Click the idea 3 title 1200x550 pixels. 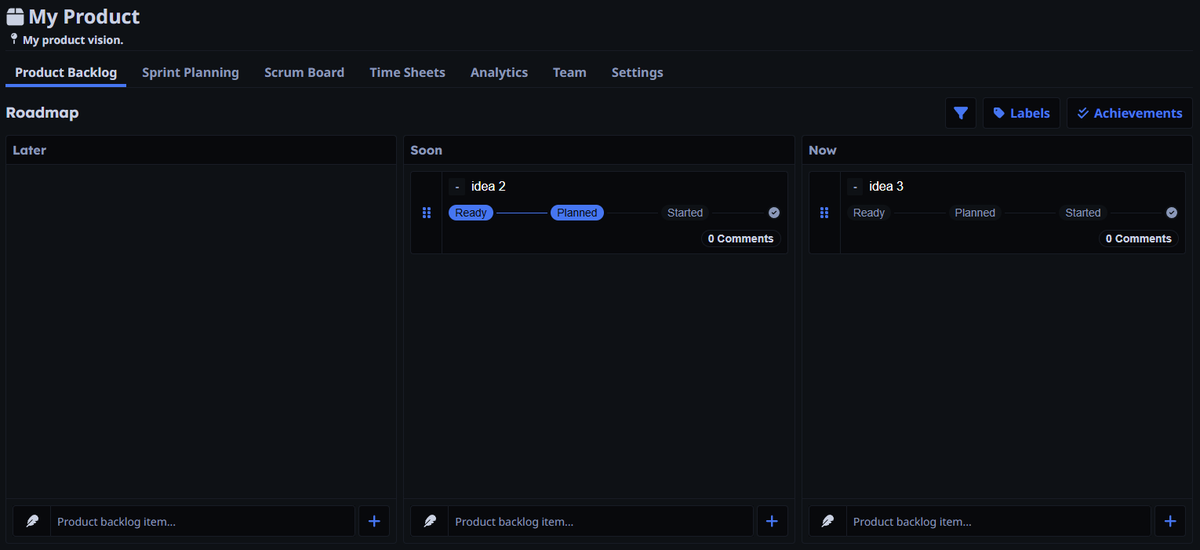(x=886, y=186)
